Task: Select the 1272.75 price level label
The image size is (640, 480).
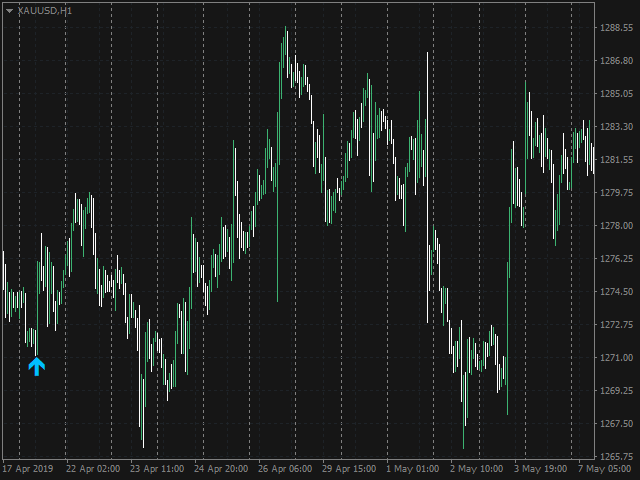Action: click(x=617, y=325)
